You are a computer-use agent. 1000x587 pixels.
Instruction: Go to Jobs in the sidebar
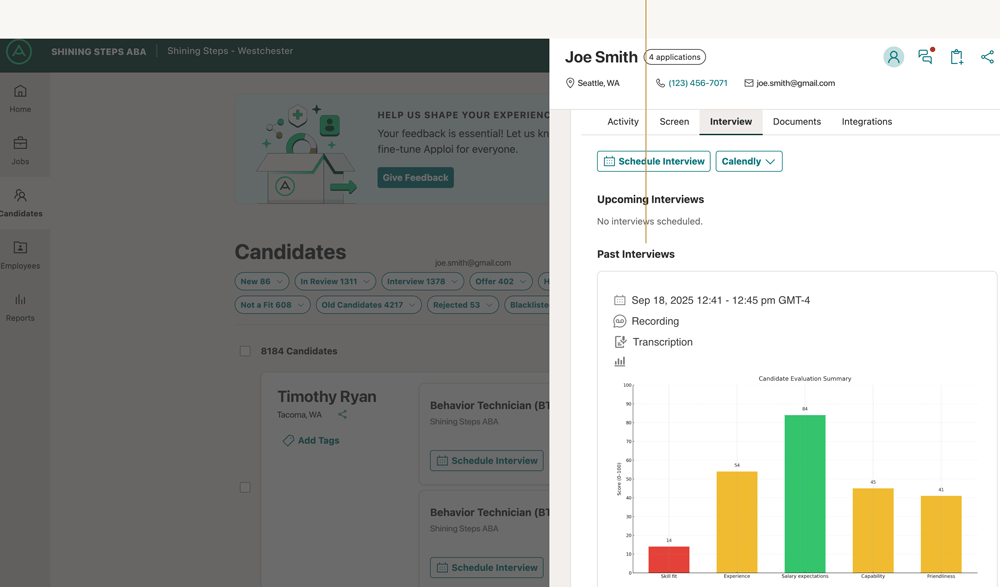(20, 150)
